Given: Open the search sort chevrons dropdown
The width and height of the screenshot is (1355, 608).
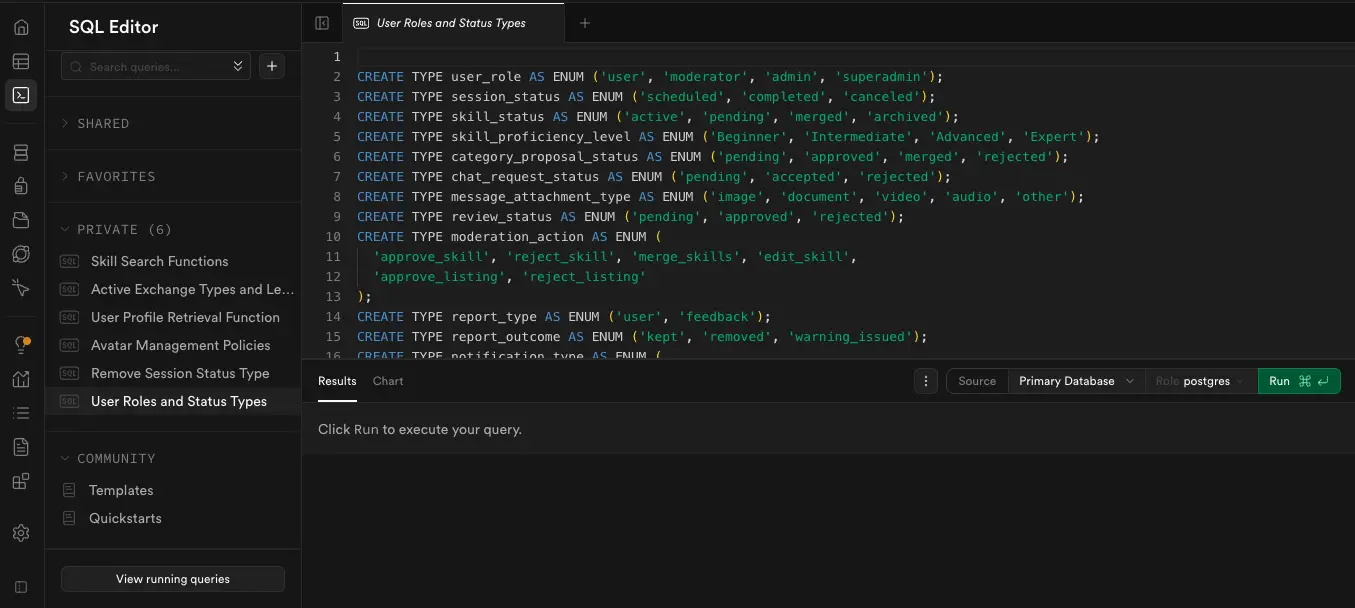Looking at the screenshot, I should (x=238, y=66).
